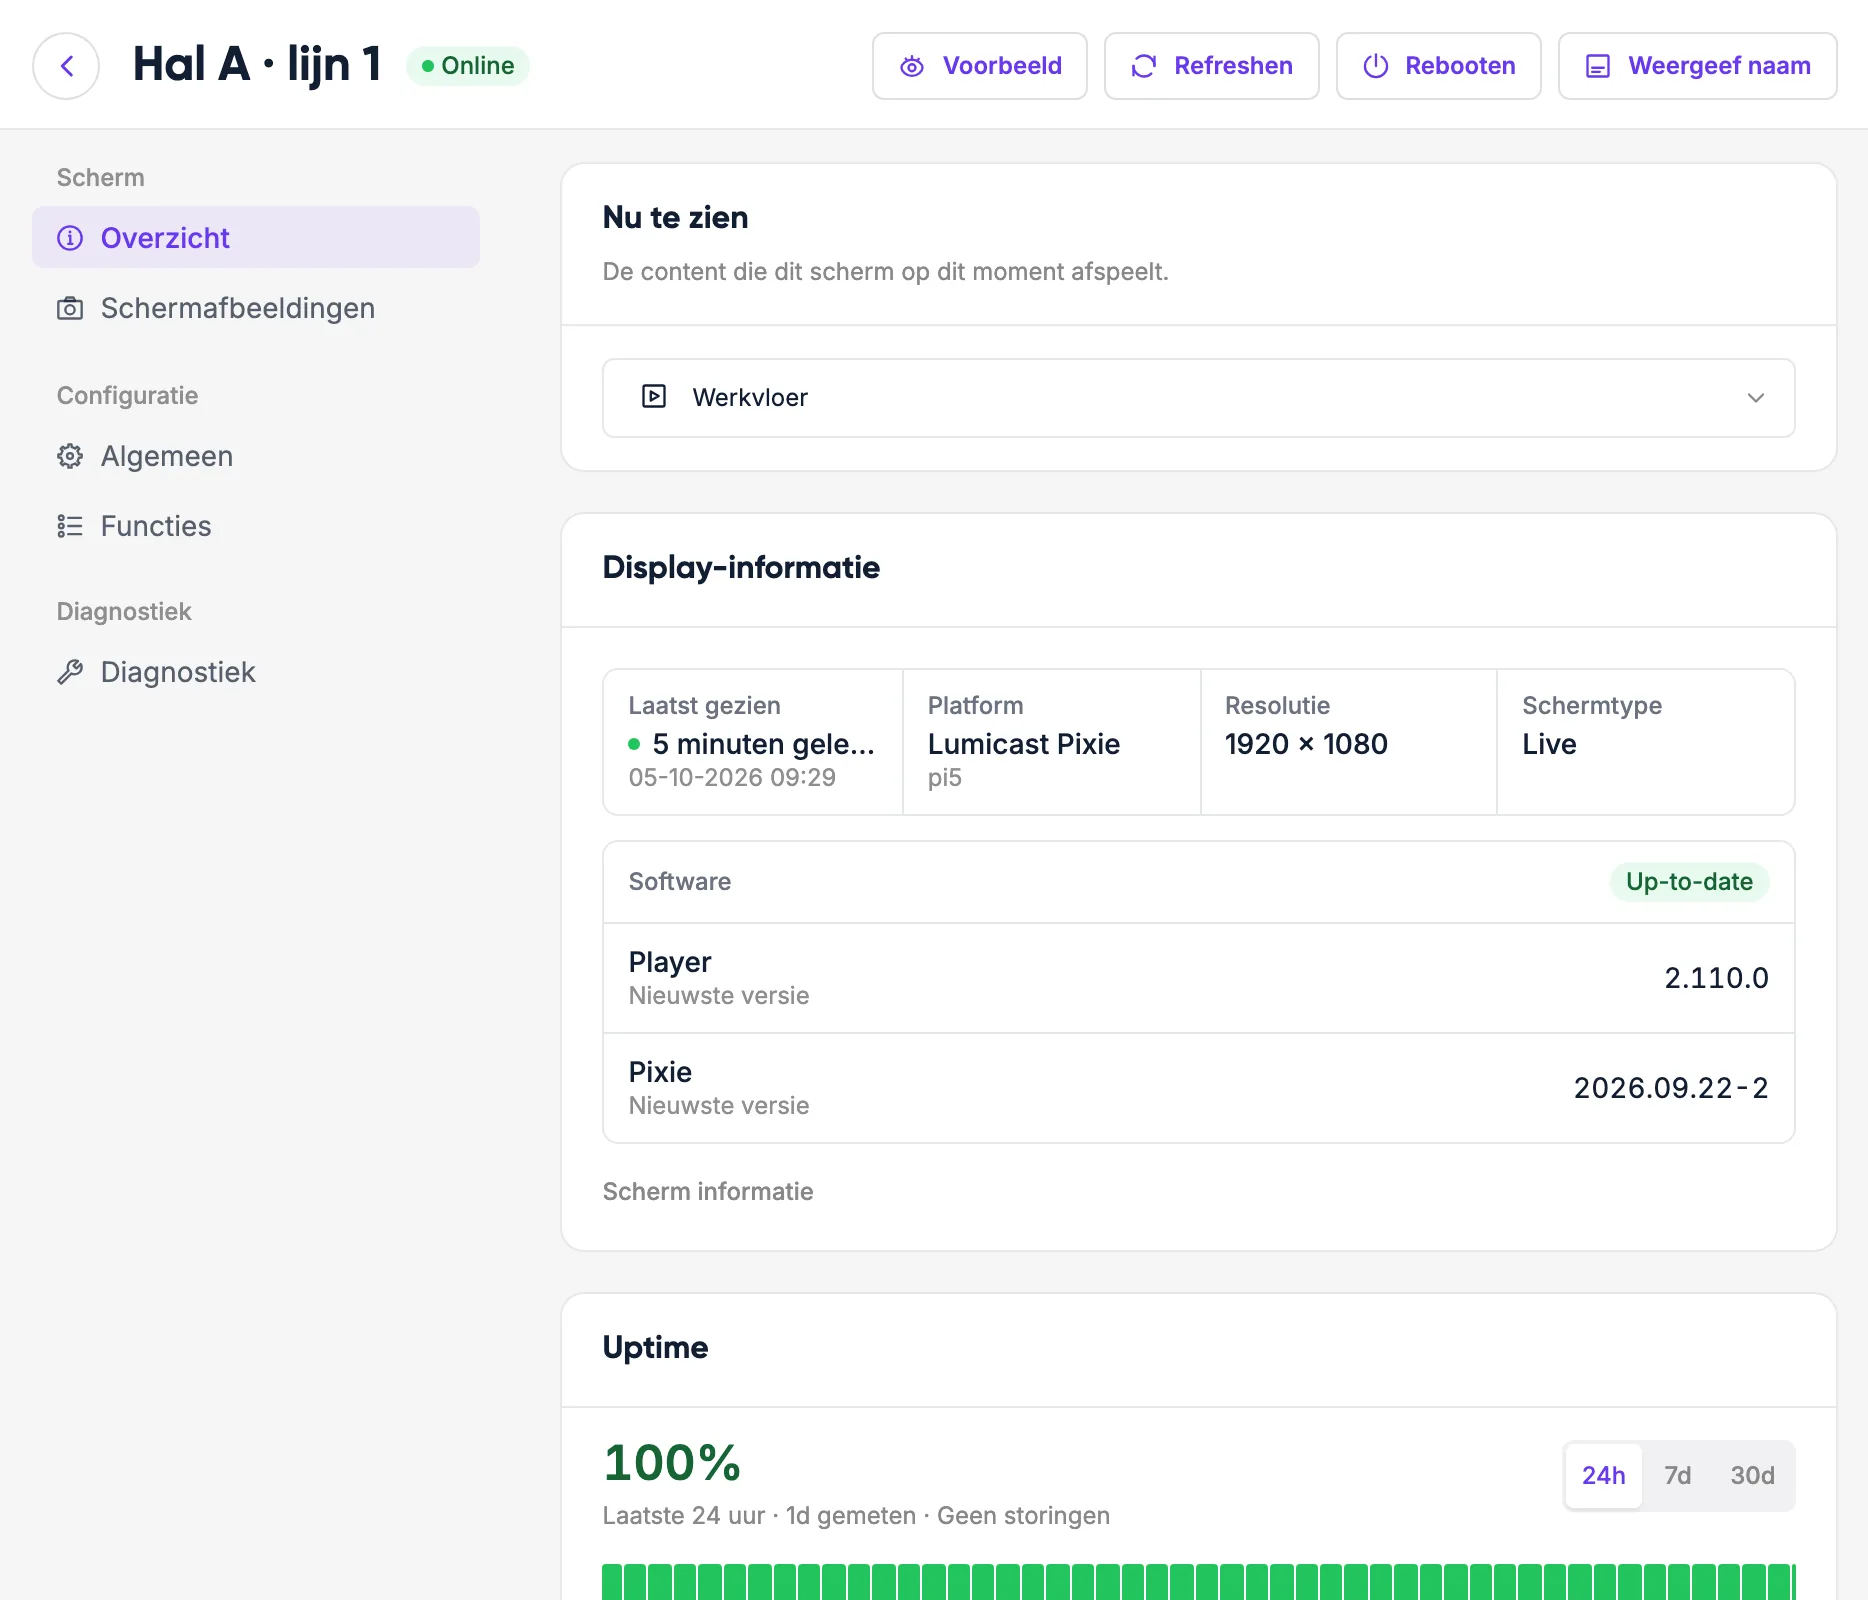Open the Functies page
The width and height of the screenshot is (1868, 1600).
point(256,526)
